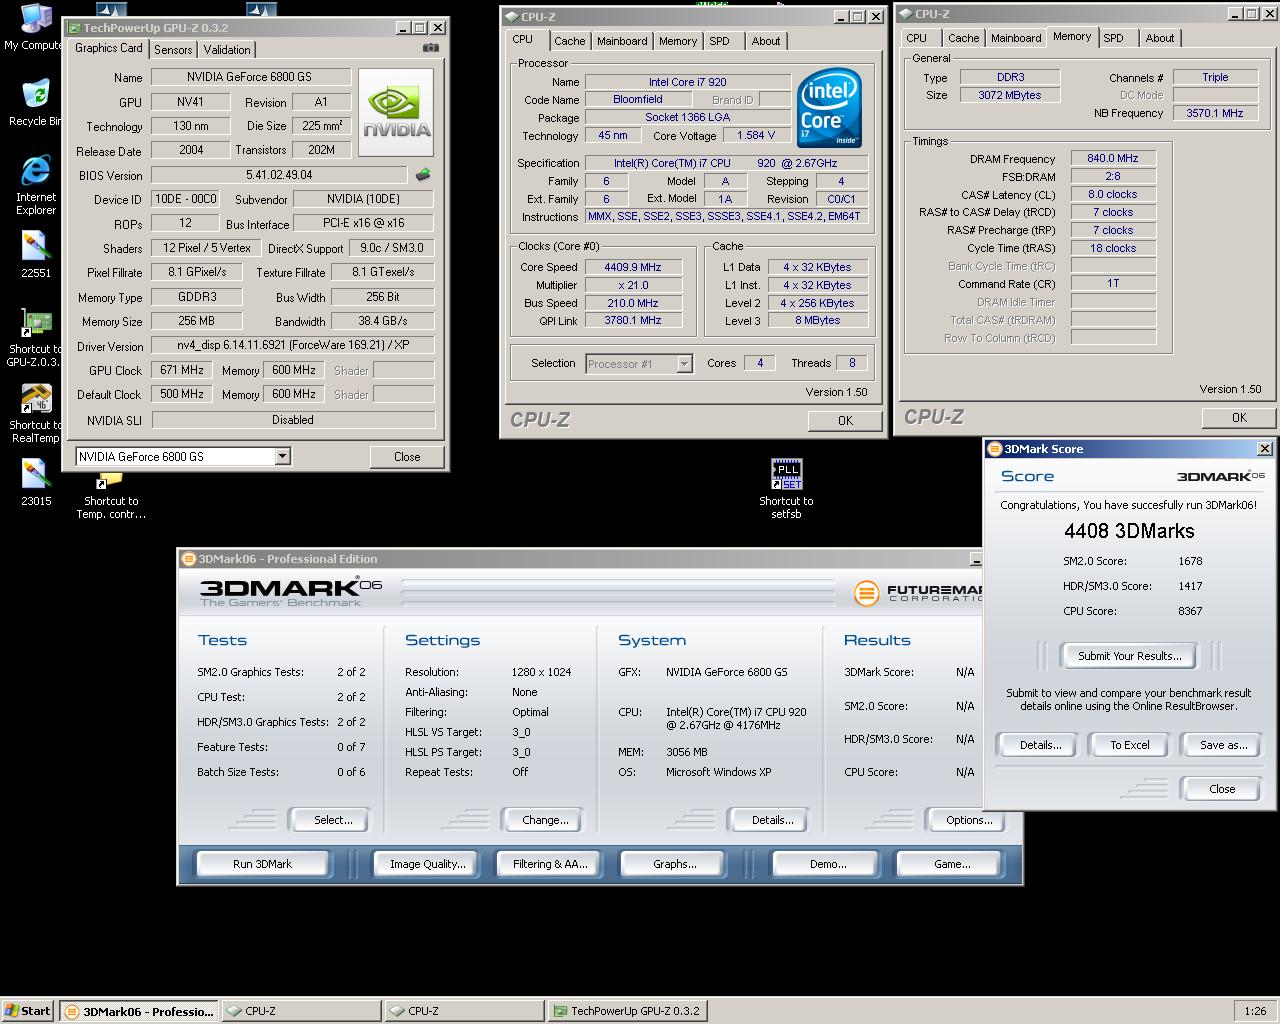The image size is (1280, 1024).
Task: Open Cache tab in left CPU-Z window
Action: (x=570, y=41)
